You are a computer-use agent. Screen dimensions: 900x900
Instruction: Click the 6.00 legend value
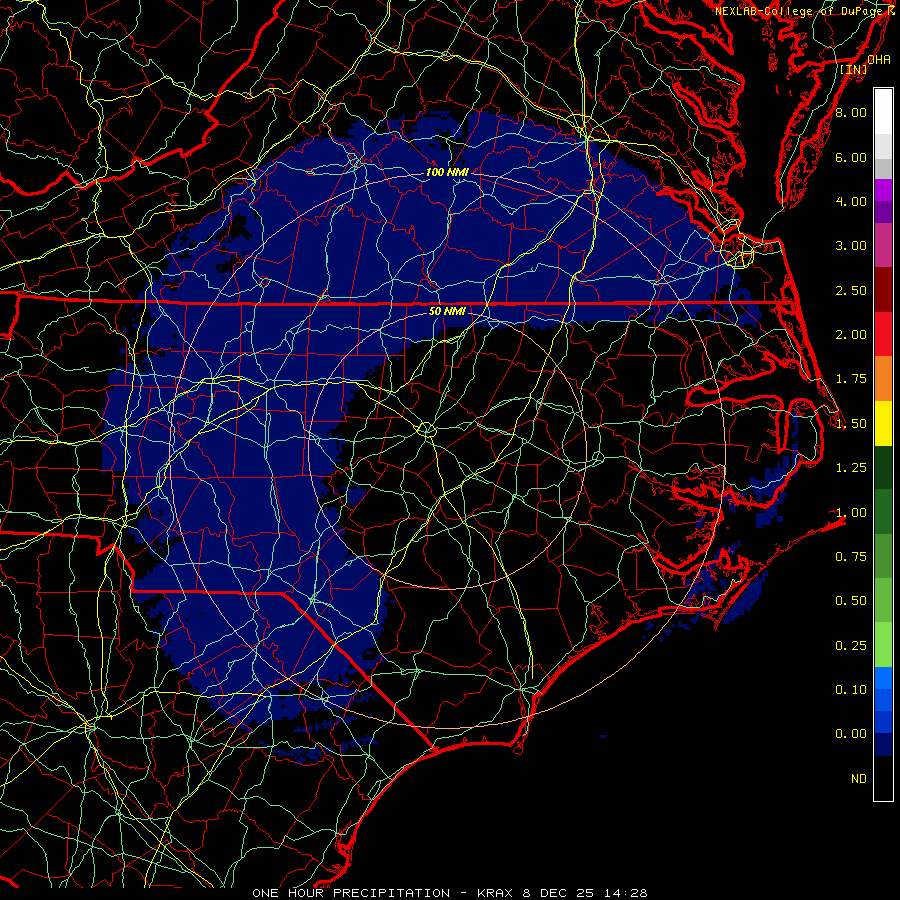[851, 157]
